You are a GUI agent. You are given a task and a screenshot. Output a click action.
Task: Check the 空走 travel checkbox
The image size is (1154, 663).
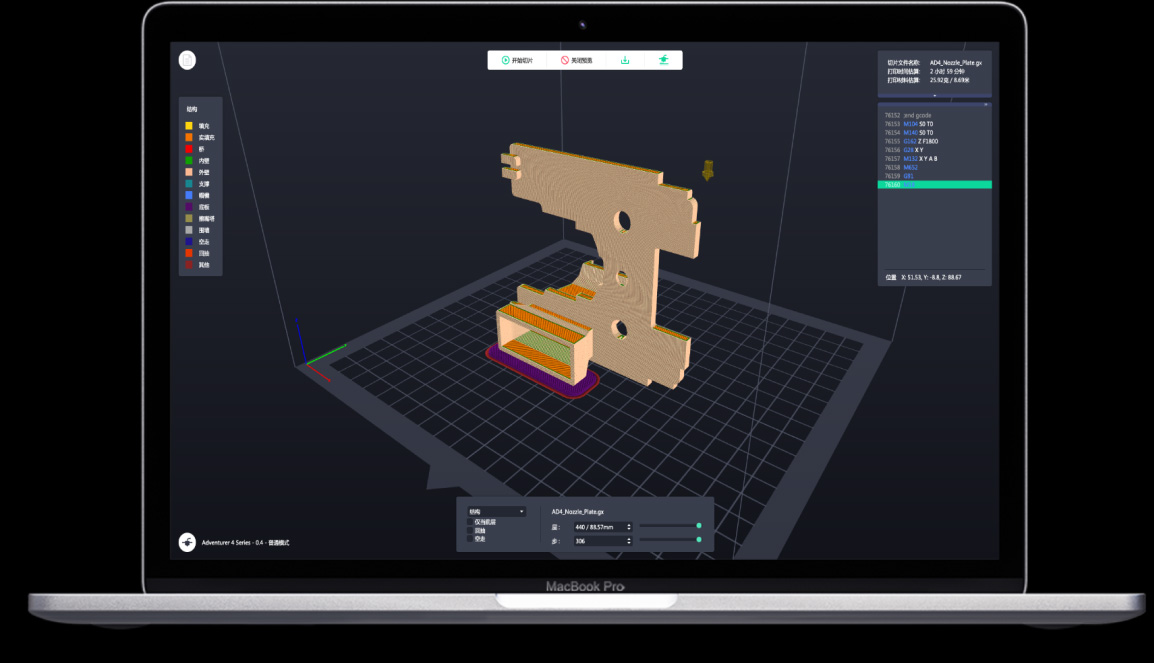471,539
